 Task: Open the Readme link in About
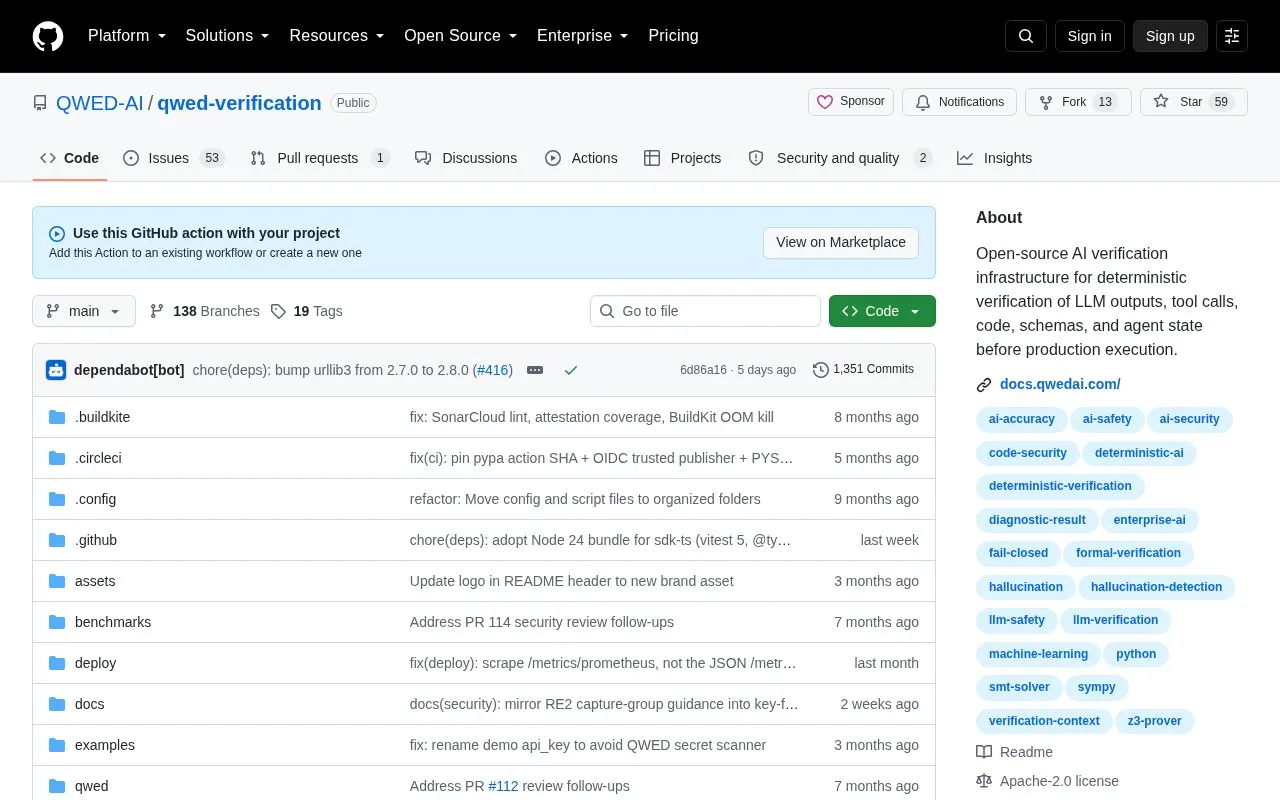[1014, 752]
